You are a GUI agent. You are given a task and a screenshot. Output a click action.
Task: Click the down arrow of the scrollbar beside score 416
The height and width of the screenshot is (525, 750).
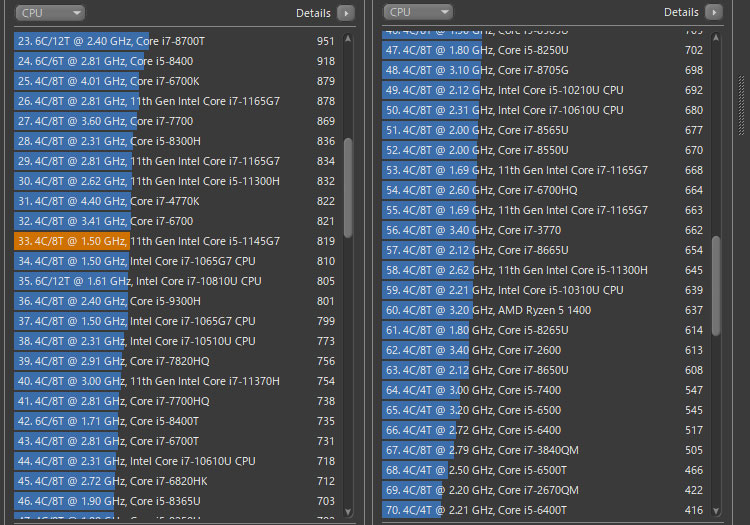click(716, 510)
